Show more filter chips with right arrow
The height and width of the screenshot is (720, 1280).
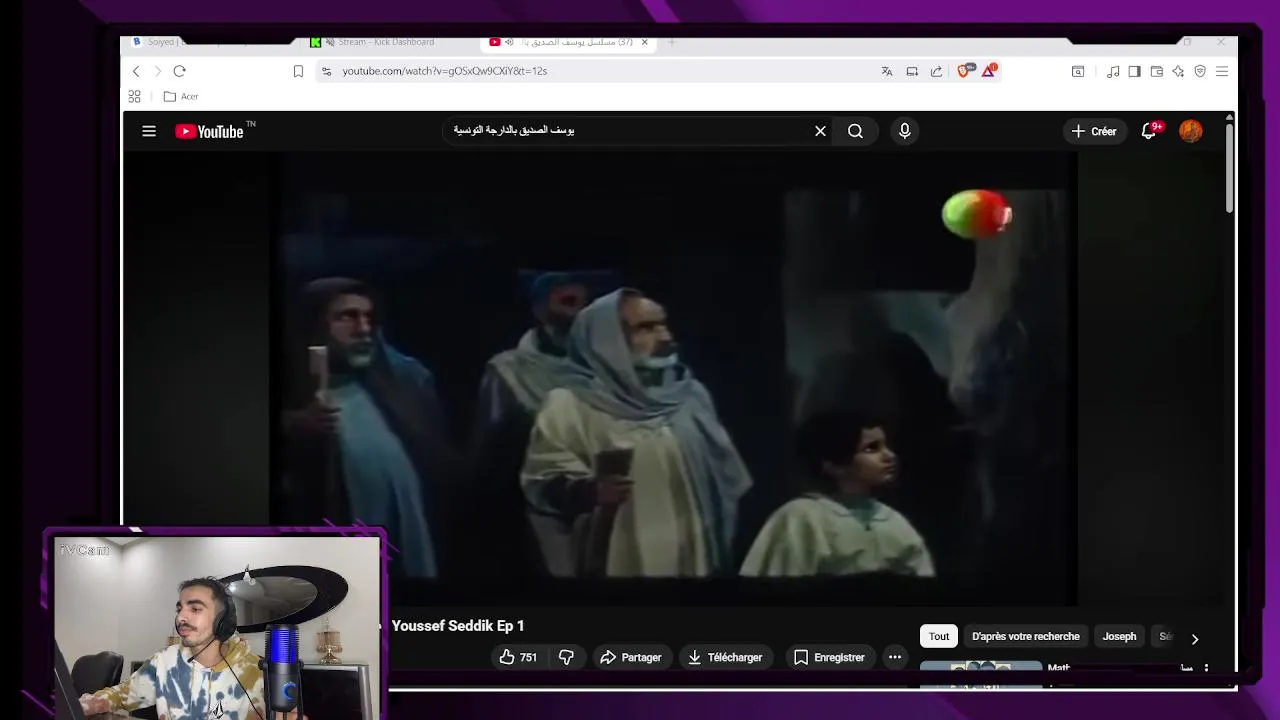click(x=1194, y=638)
